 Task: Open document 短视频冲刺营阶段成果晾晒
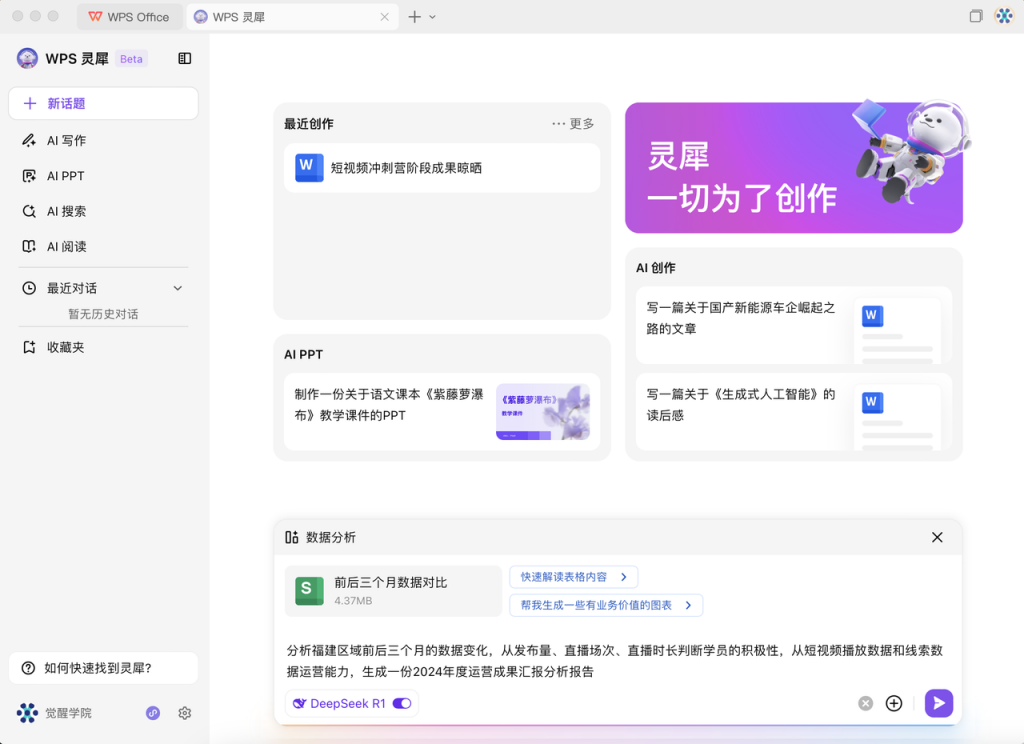(442, 168)
